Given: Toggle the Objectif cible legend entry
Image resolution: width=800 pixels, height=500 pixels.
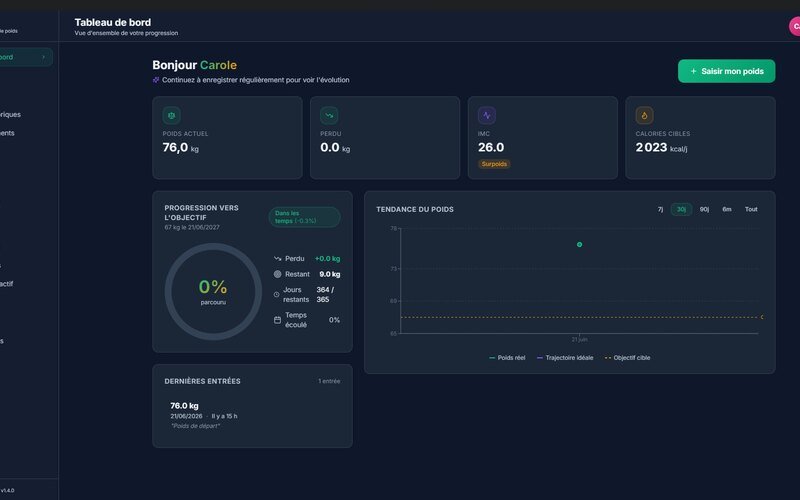Looking at the screenshot, I should tap(628, 358).
